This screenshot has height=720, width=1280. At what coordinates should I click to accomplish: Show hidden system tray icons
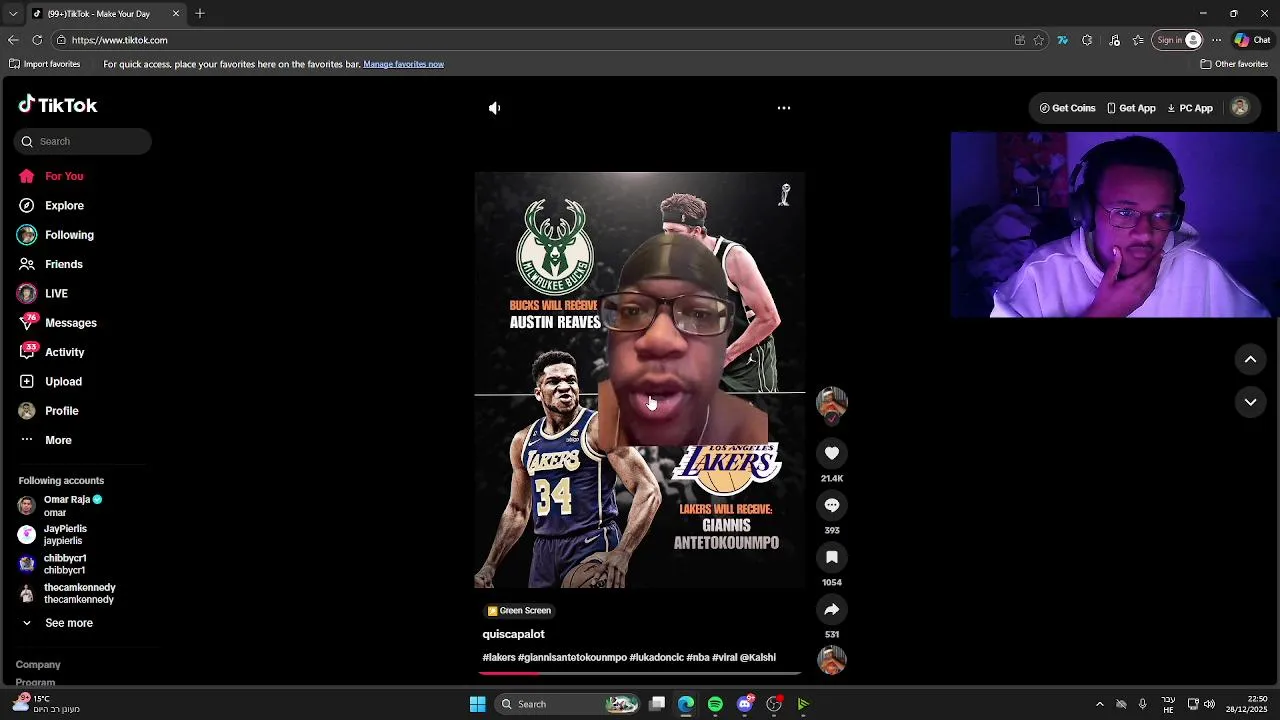coord(1099,704)
